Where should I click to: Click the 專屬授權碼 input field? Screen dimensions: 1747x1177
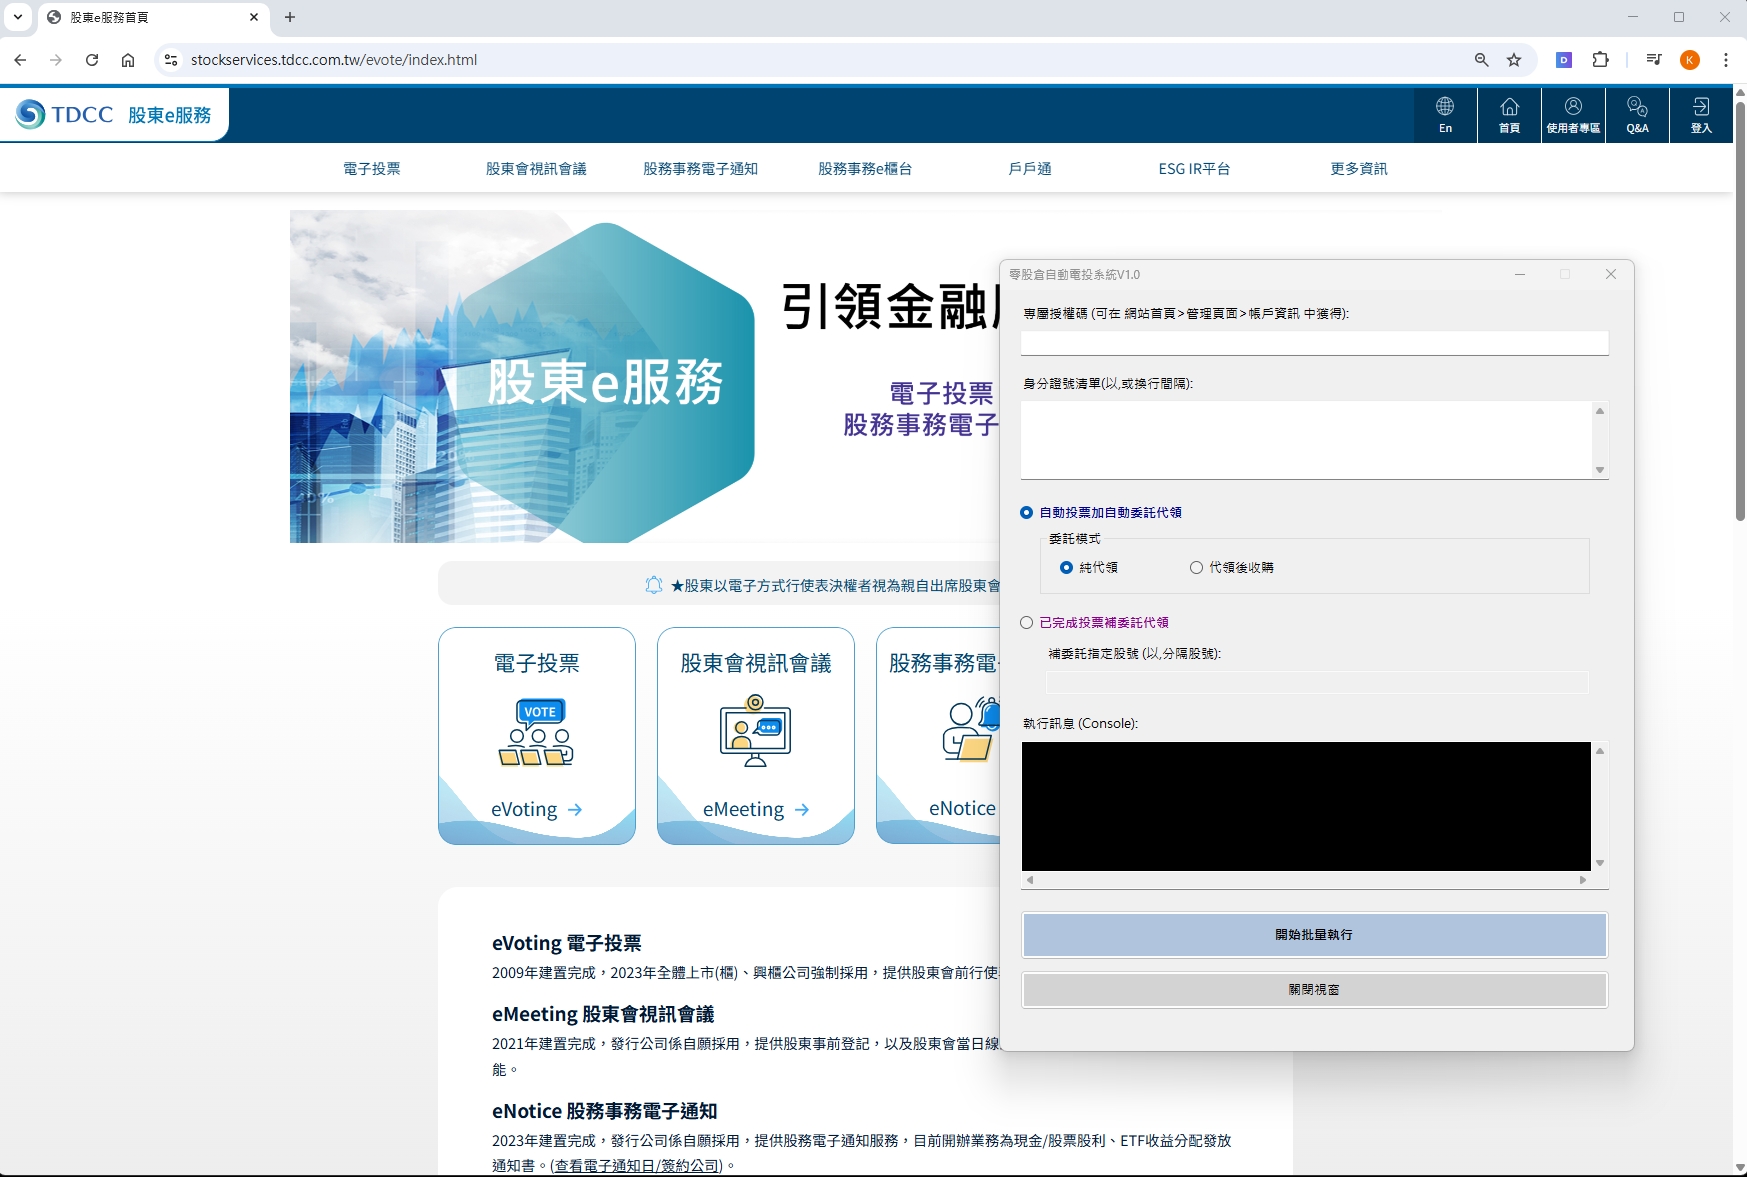tap(1314, 343)
